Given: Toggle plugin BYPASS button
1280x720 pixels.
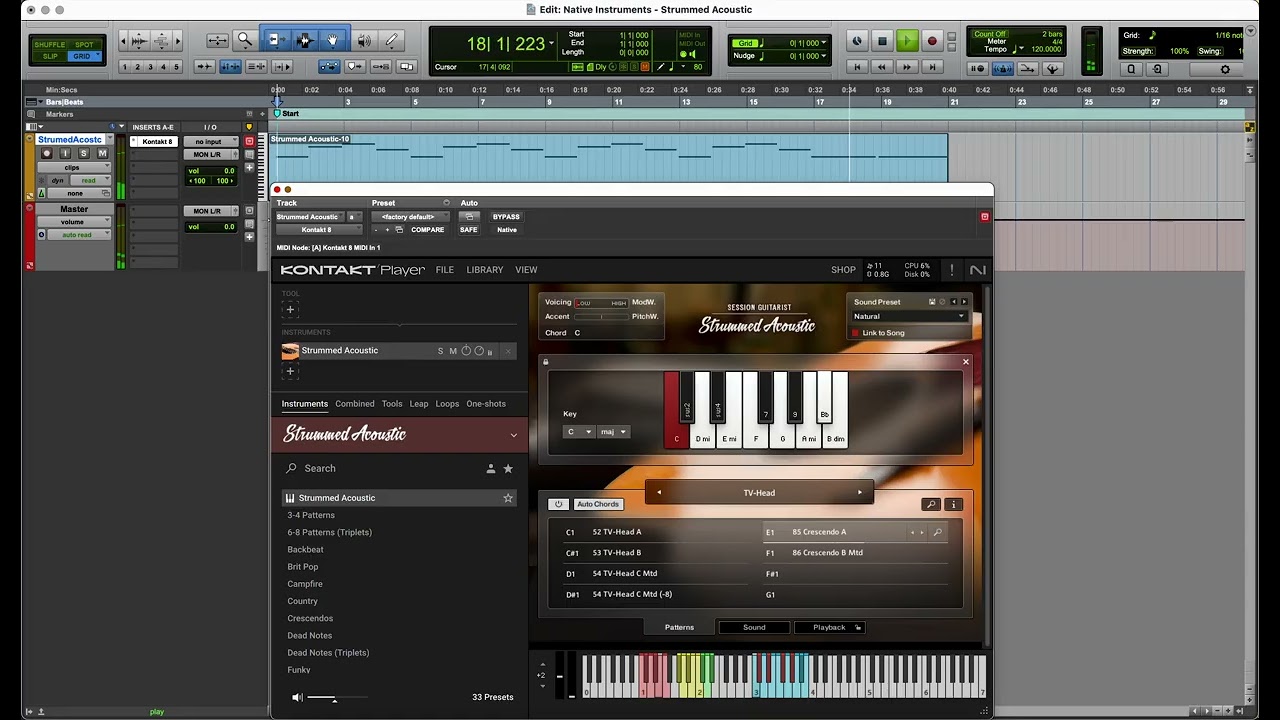Looking at the screenshot, I should pyautogui.click(x=506, y=217).
